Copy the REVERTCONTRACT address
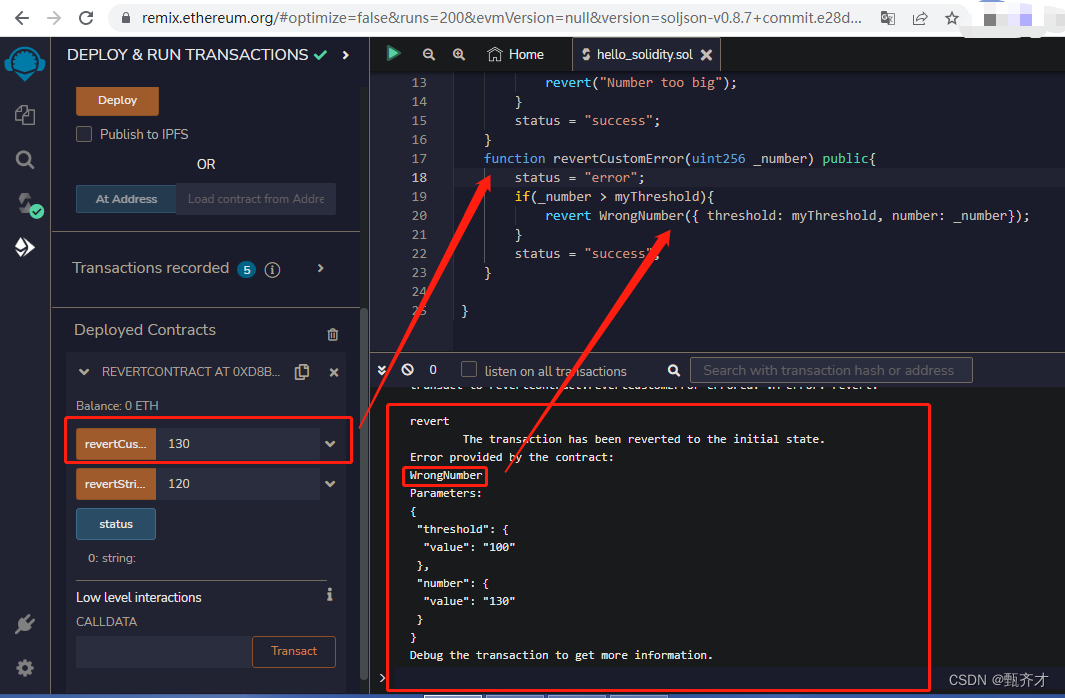 (x=302, y=371)
